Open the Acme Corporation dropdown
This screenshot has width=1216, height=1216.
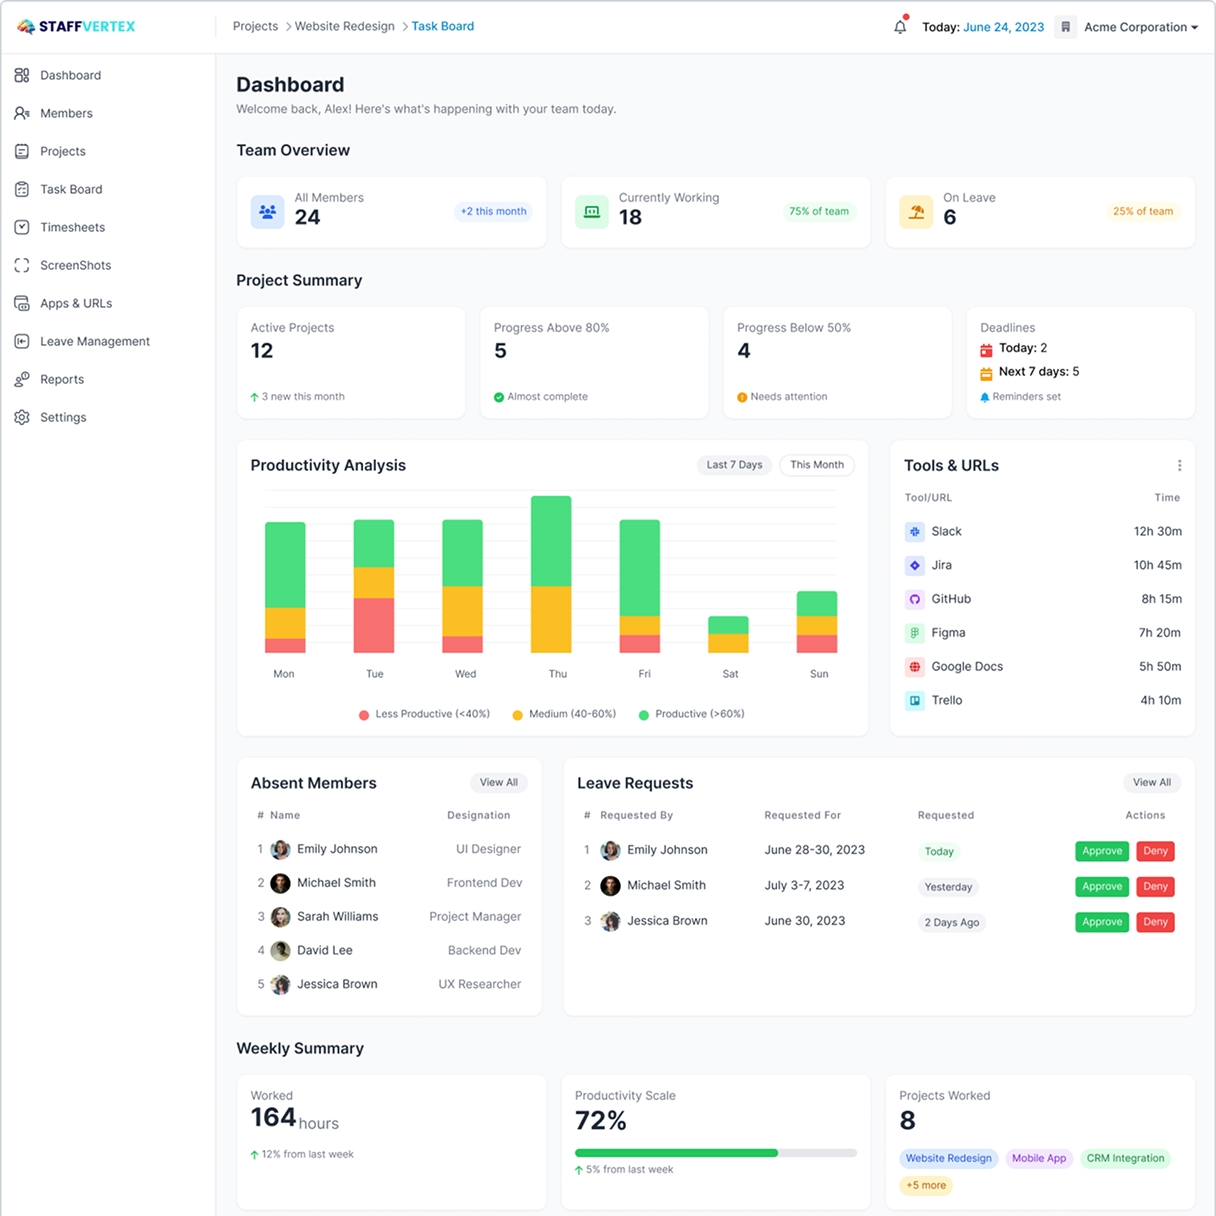click(1140, 27)
